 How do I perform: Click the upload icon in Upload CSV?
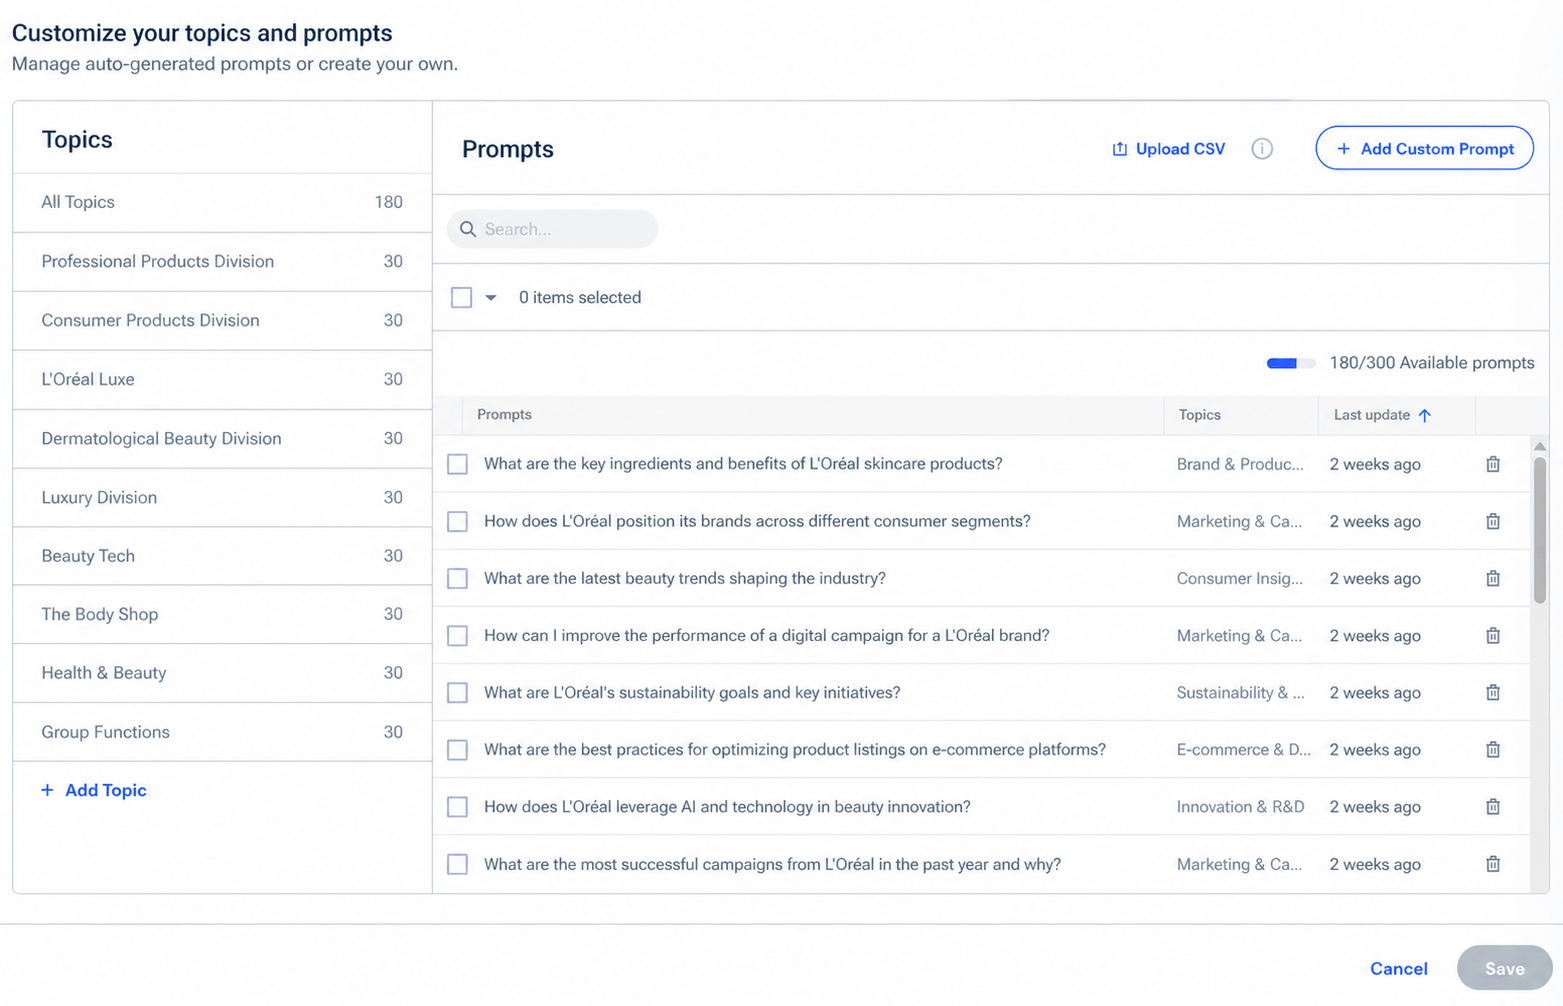1120,149
